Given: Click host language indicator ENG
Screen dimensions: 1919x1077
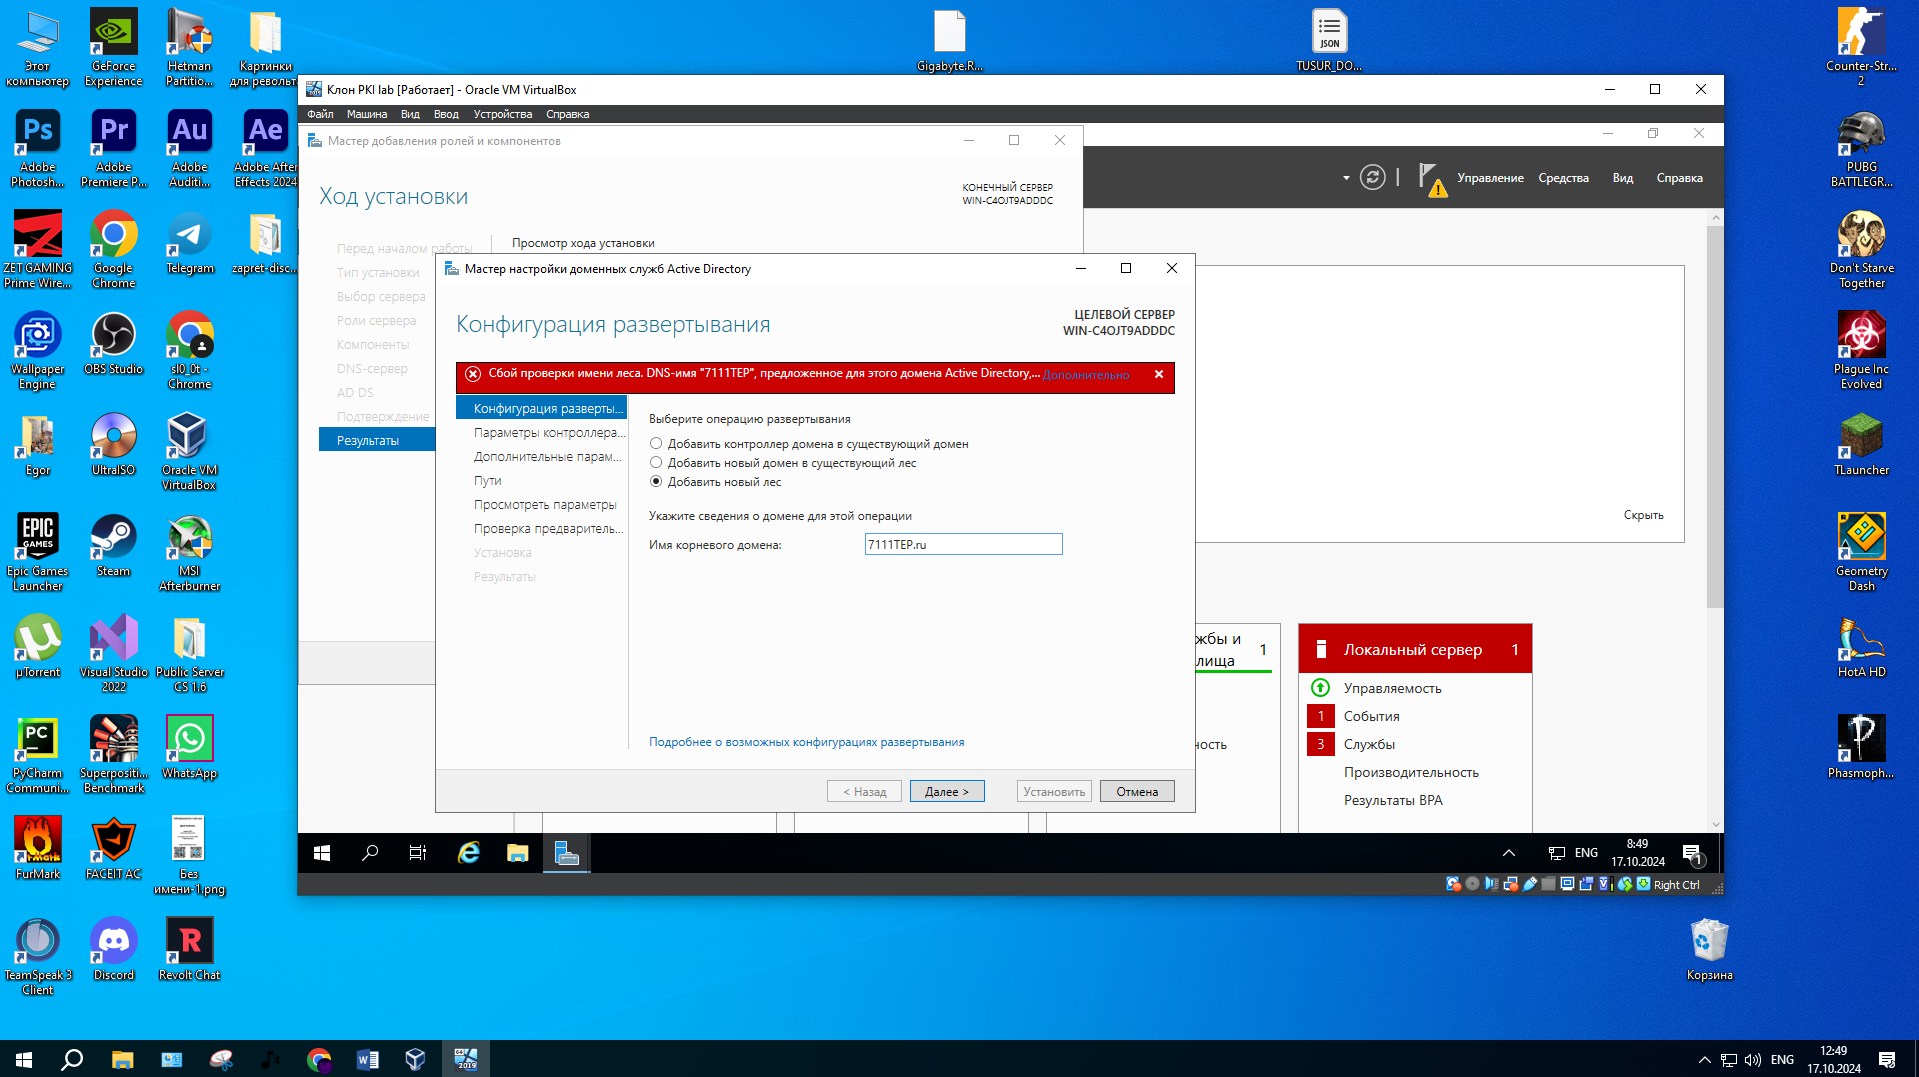Looking at the screenshot, I should (x=1782, y=1059).
